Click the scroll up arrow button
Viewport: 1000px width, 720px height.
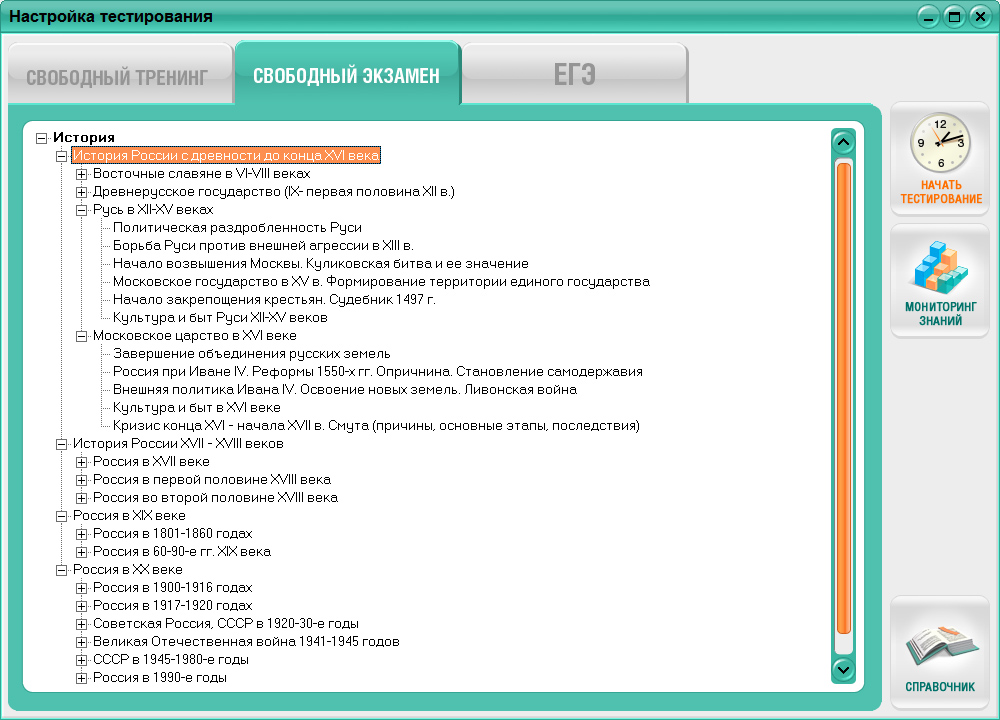843,142
